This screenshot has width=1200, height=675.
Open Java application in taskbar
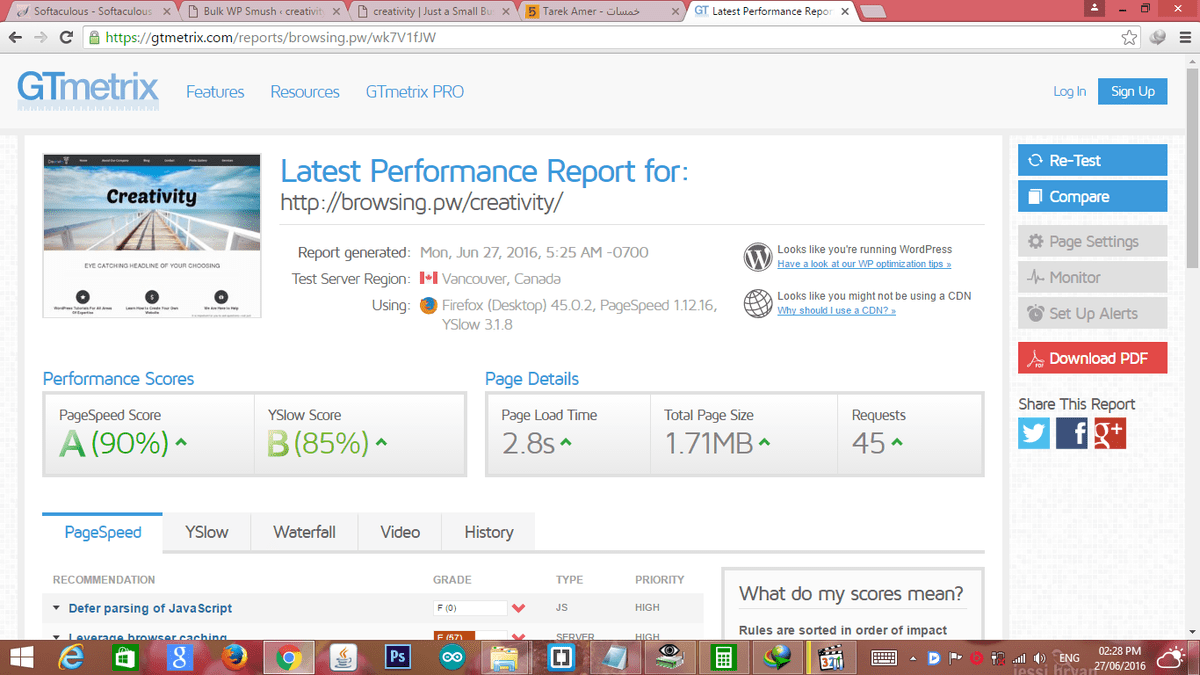343,657
